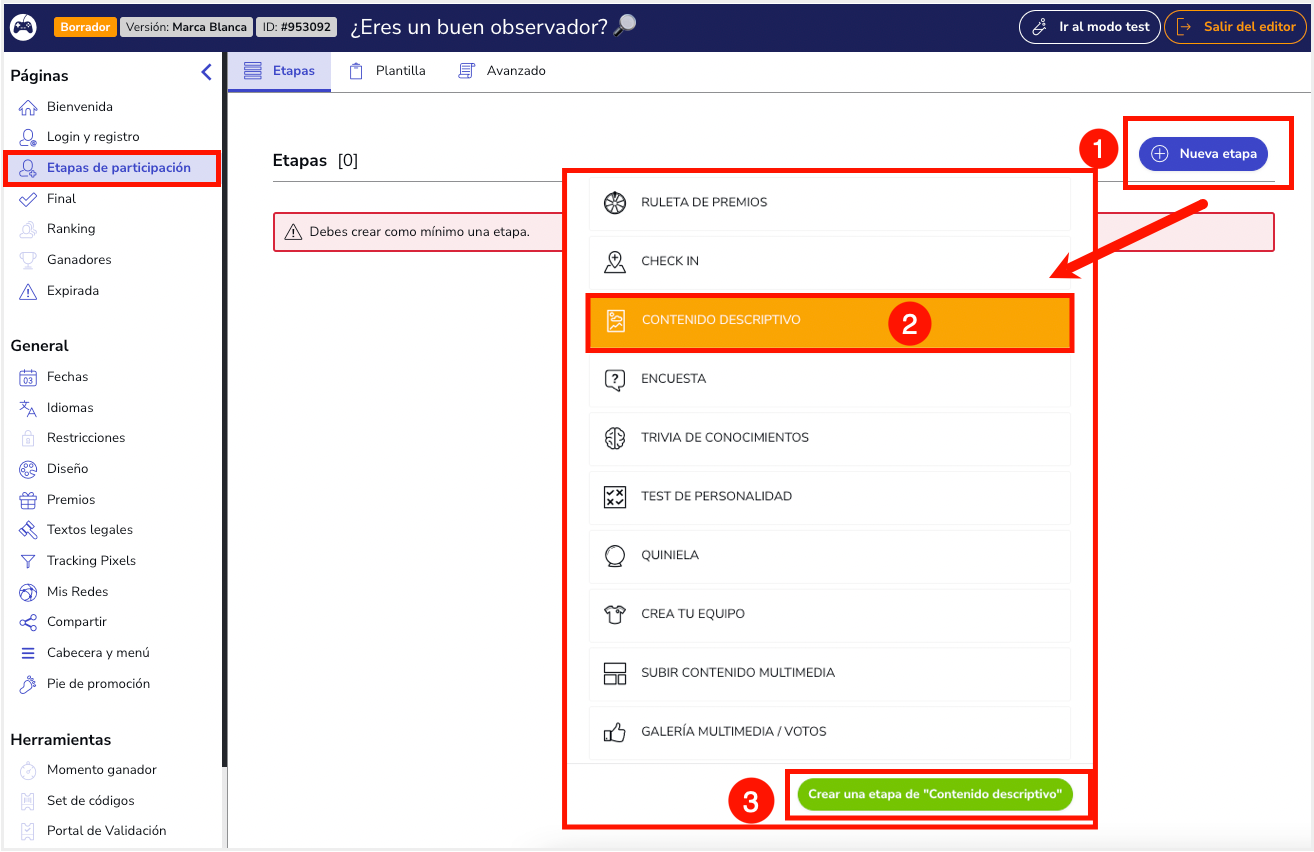Select the Trivia de Conocimientos brain icon
1314x852 pixels.
[615, 438]
